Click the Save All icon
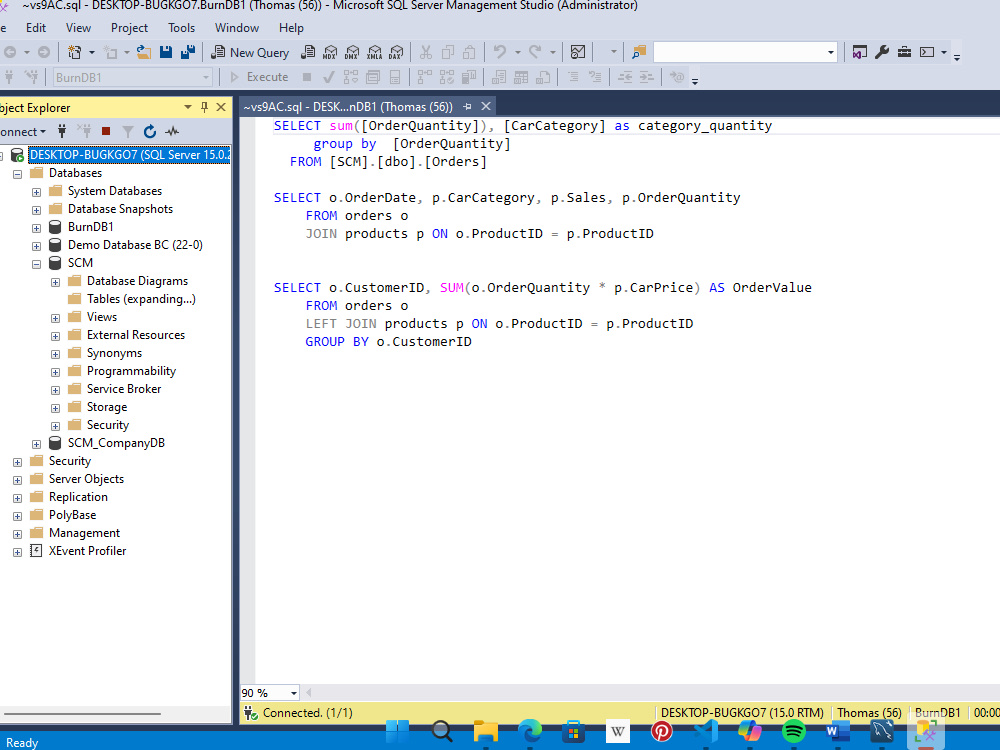The height and width of the screenshot is (750, 1000). click(x=188, y=52)
